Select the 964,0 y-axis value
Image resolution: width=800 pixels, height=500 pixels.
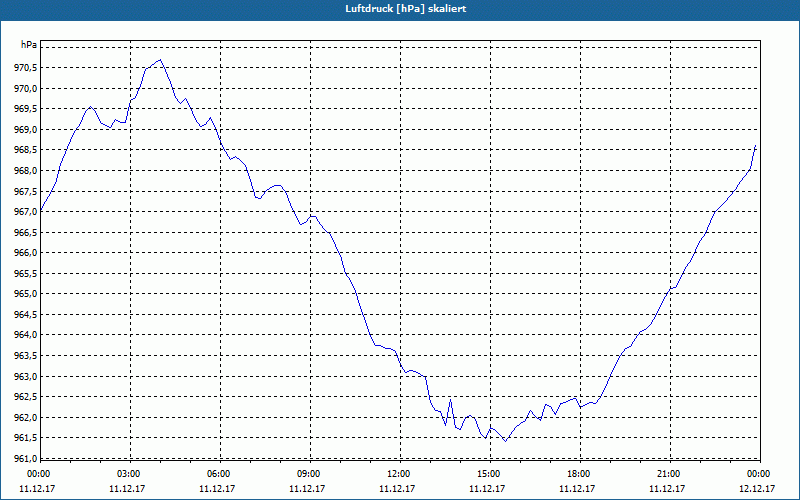(x=24, y=335)
